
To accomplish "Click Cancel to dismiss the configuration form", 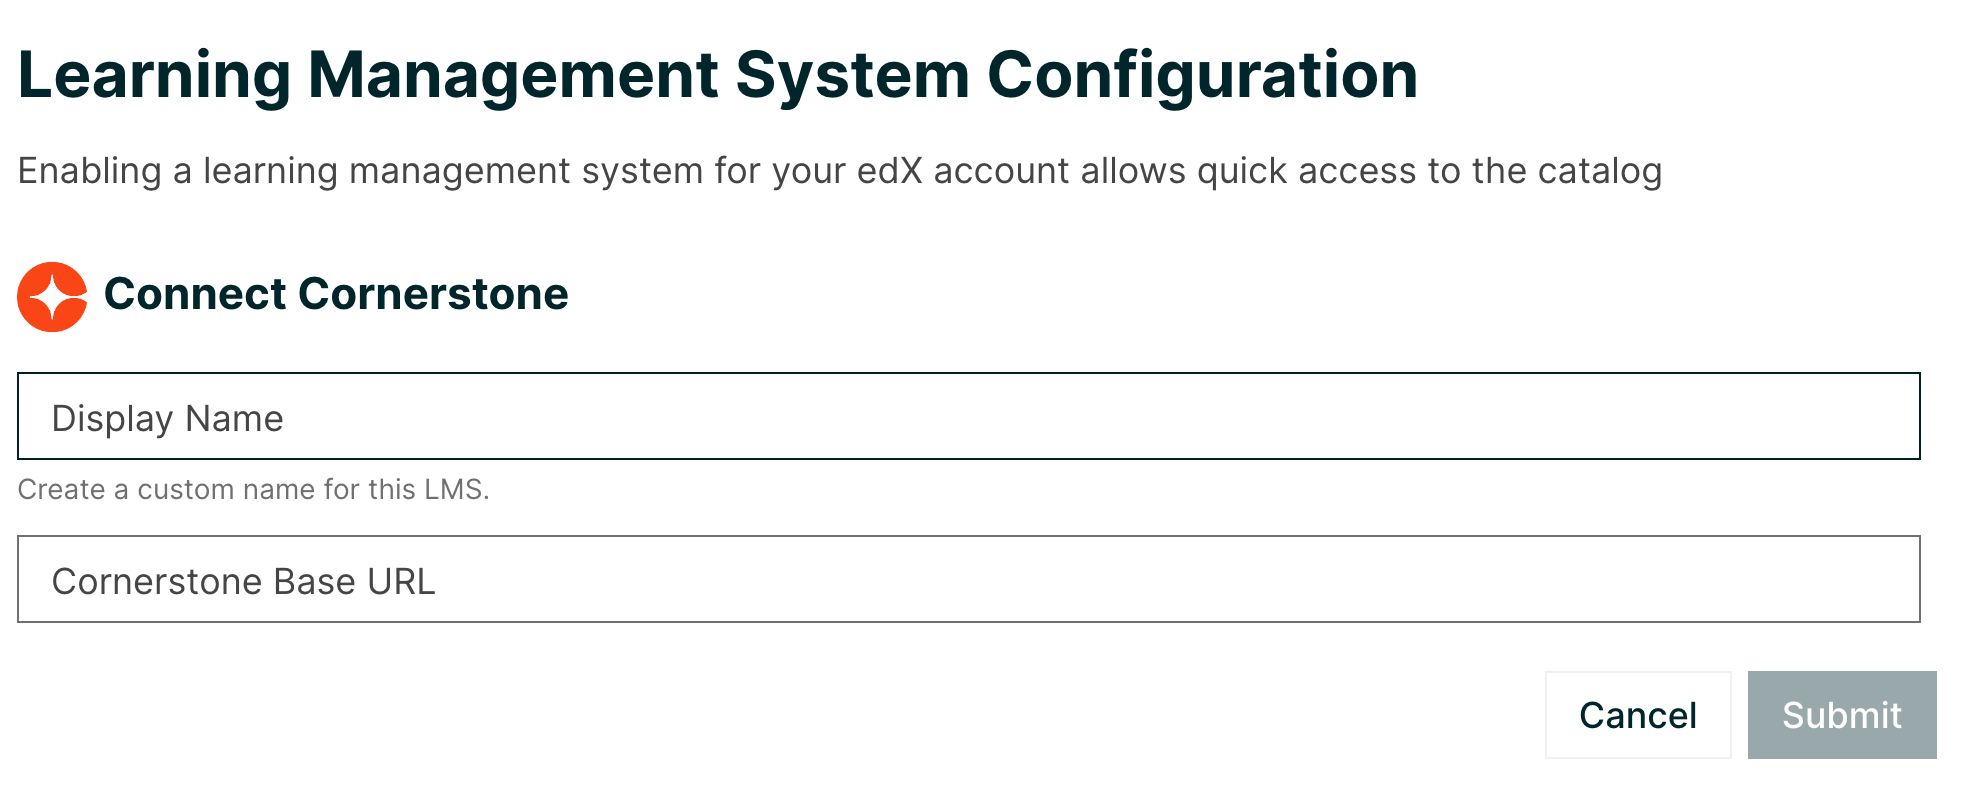I will click(1637, 715).
